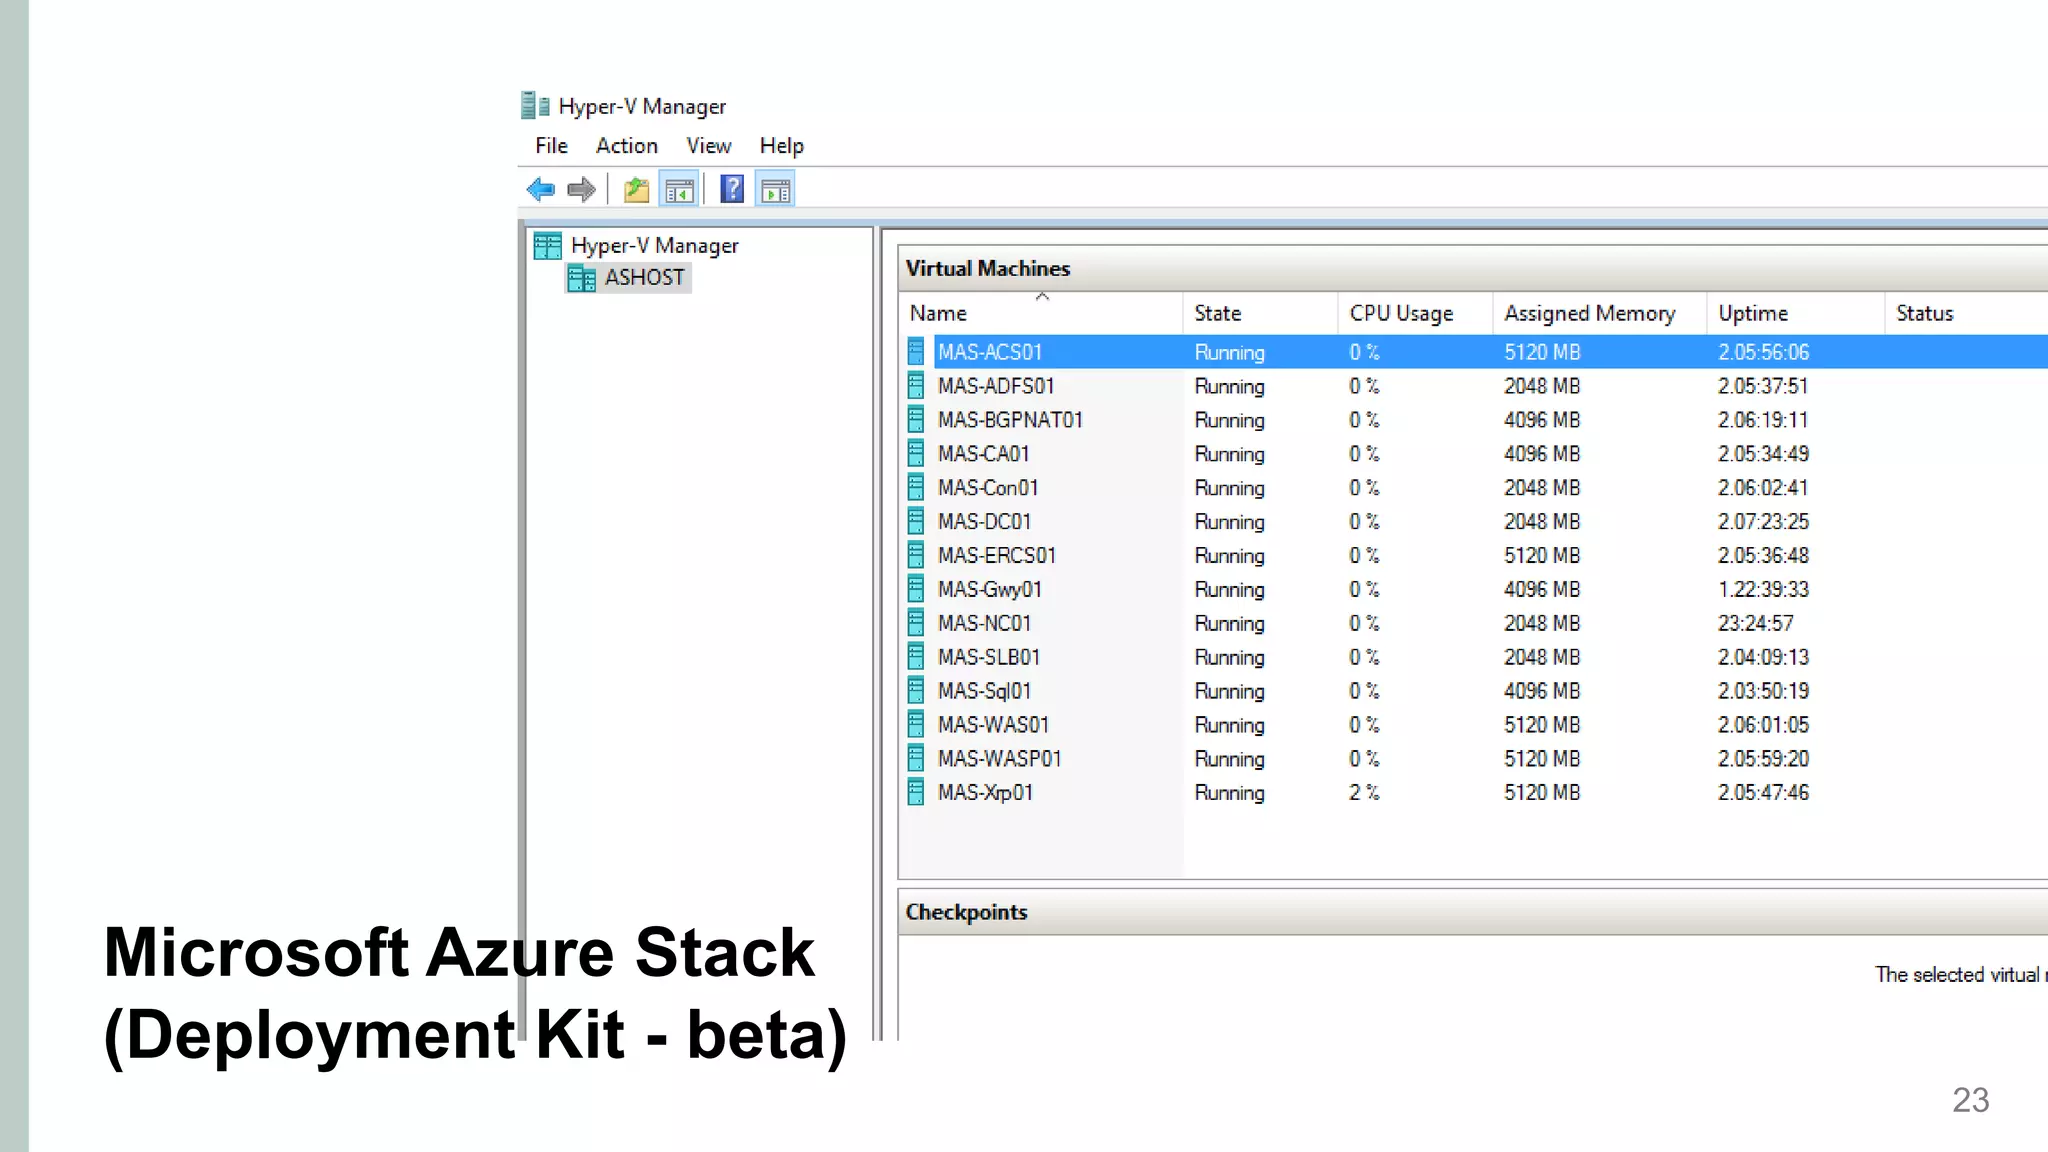Click the MAS-Con01 virtual machine icon
The image size is (2048, 1152).
click(916, 487)
